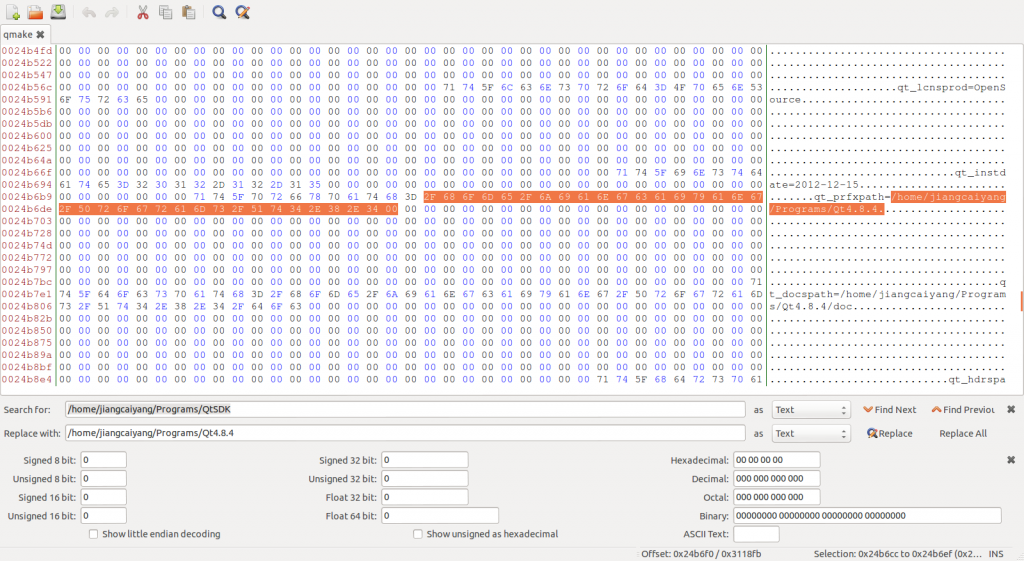Click the Offset status bar entry
This screenshot has height=561, width=1024.
[x=701, y=554]
